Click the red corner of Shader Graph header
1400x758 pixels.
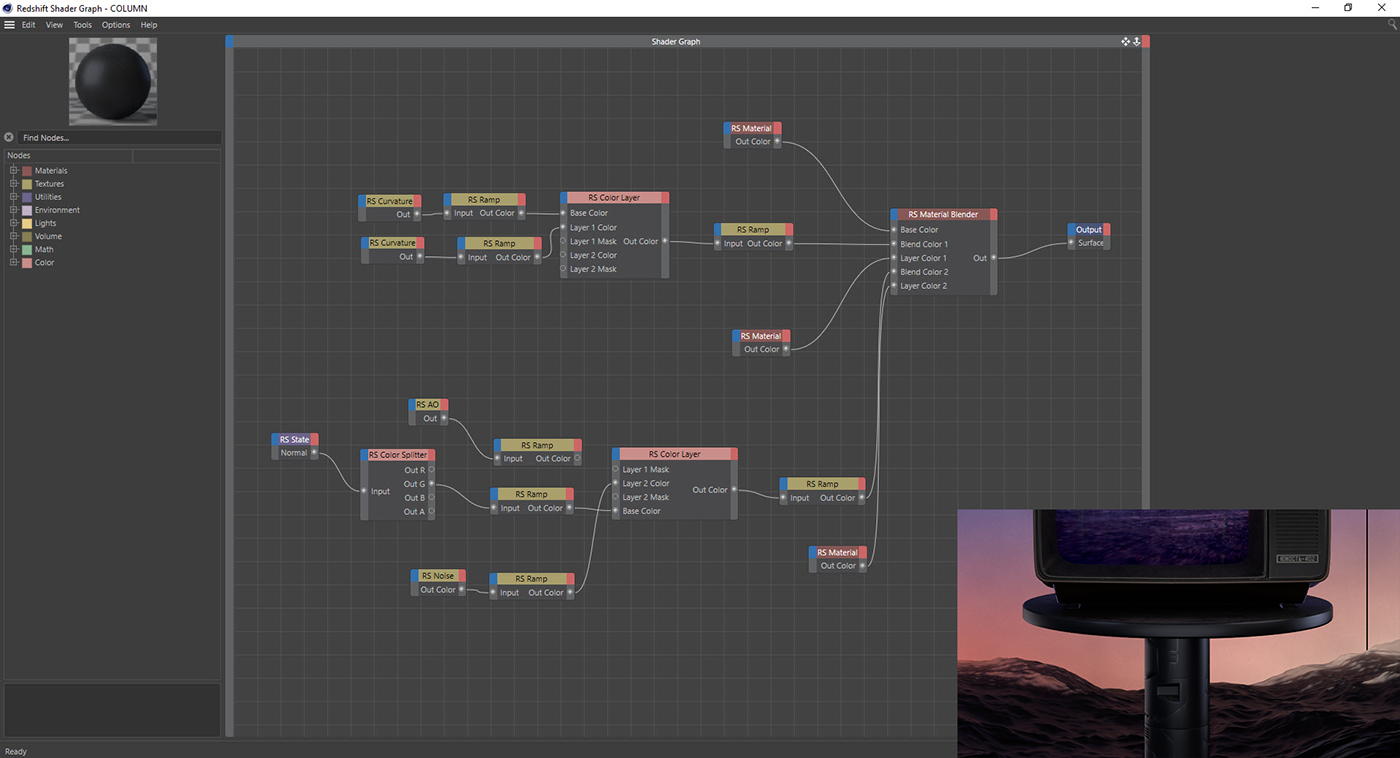(1146, 42)
